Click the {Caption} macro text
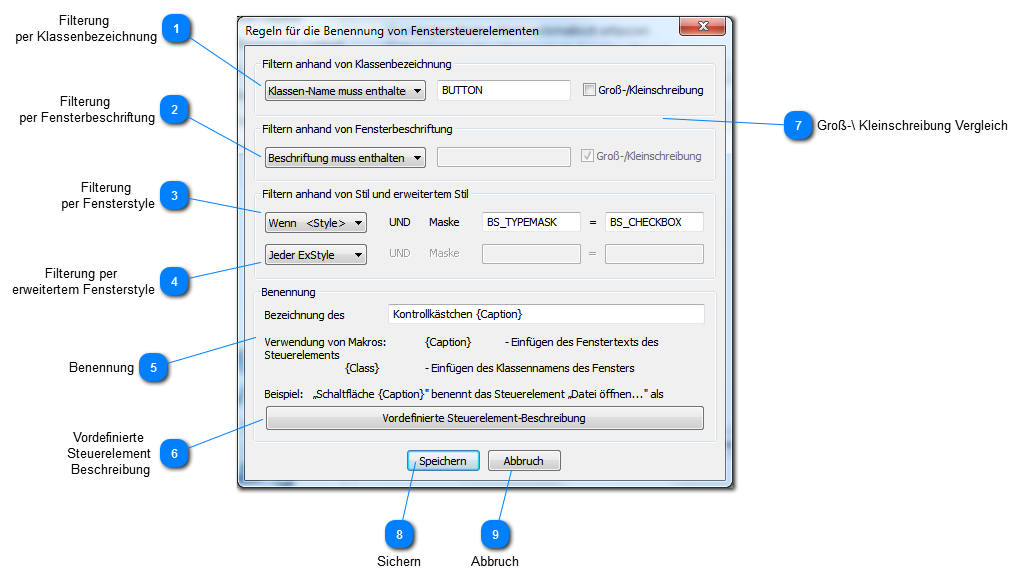 (448, 342)
